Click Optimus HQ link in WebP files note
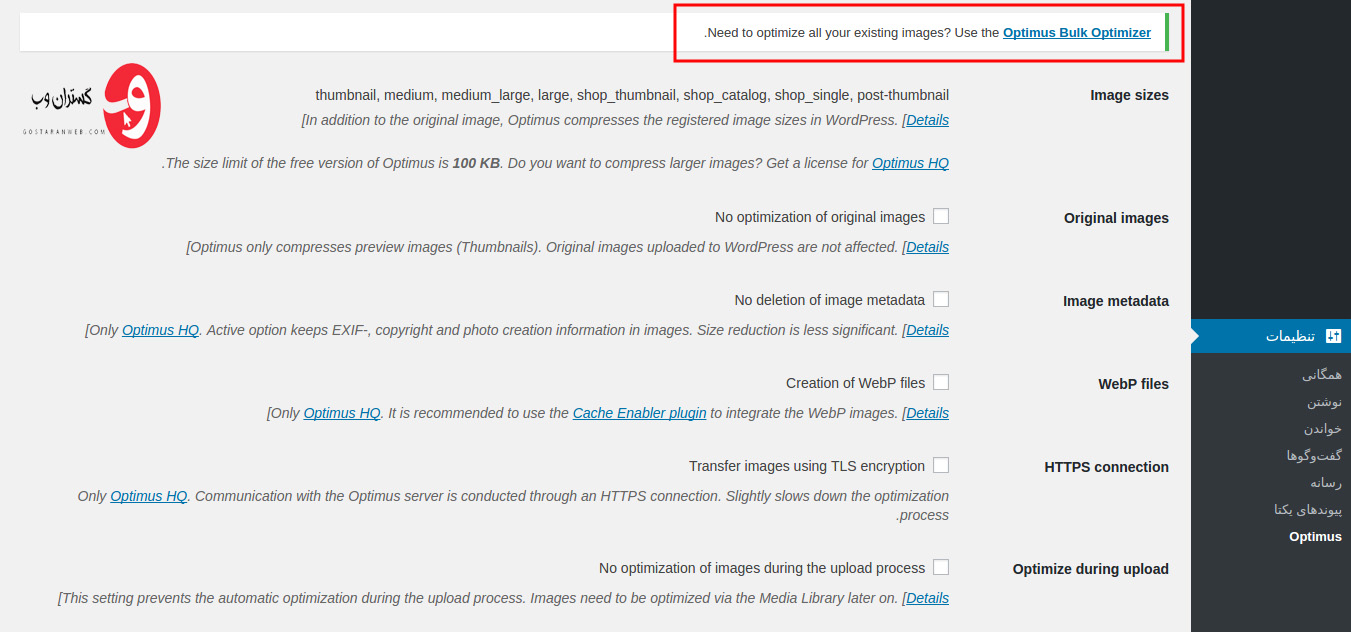The height and width of the screenshot is (632, 1351). pyautogui.click(x=342, y=413)
